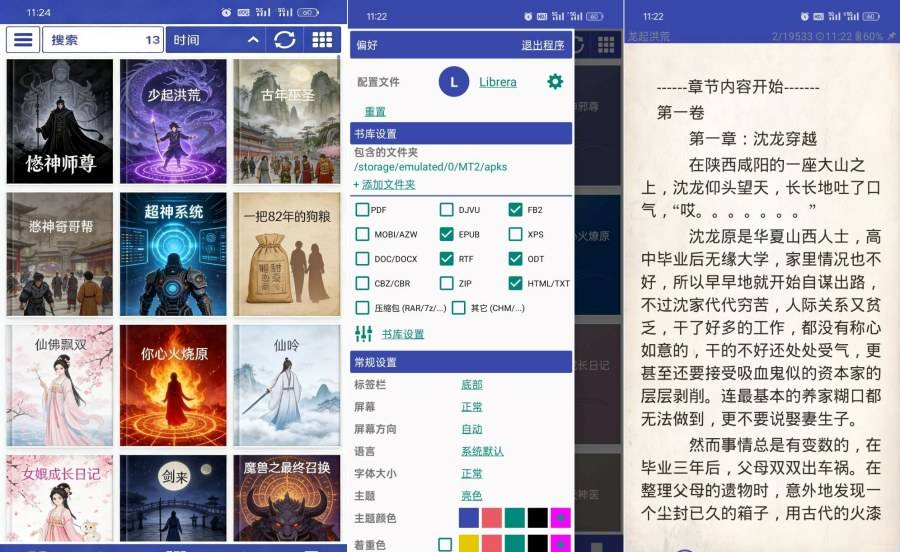Open the book 憋神哥哥帮
900x552 pixels.
pyautogui.click(x=60, y=254)
